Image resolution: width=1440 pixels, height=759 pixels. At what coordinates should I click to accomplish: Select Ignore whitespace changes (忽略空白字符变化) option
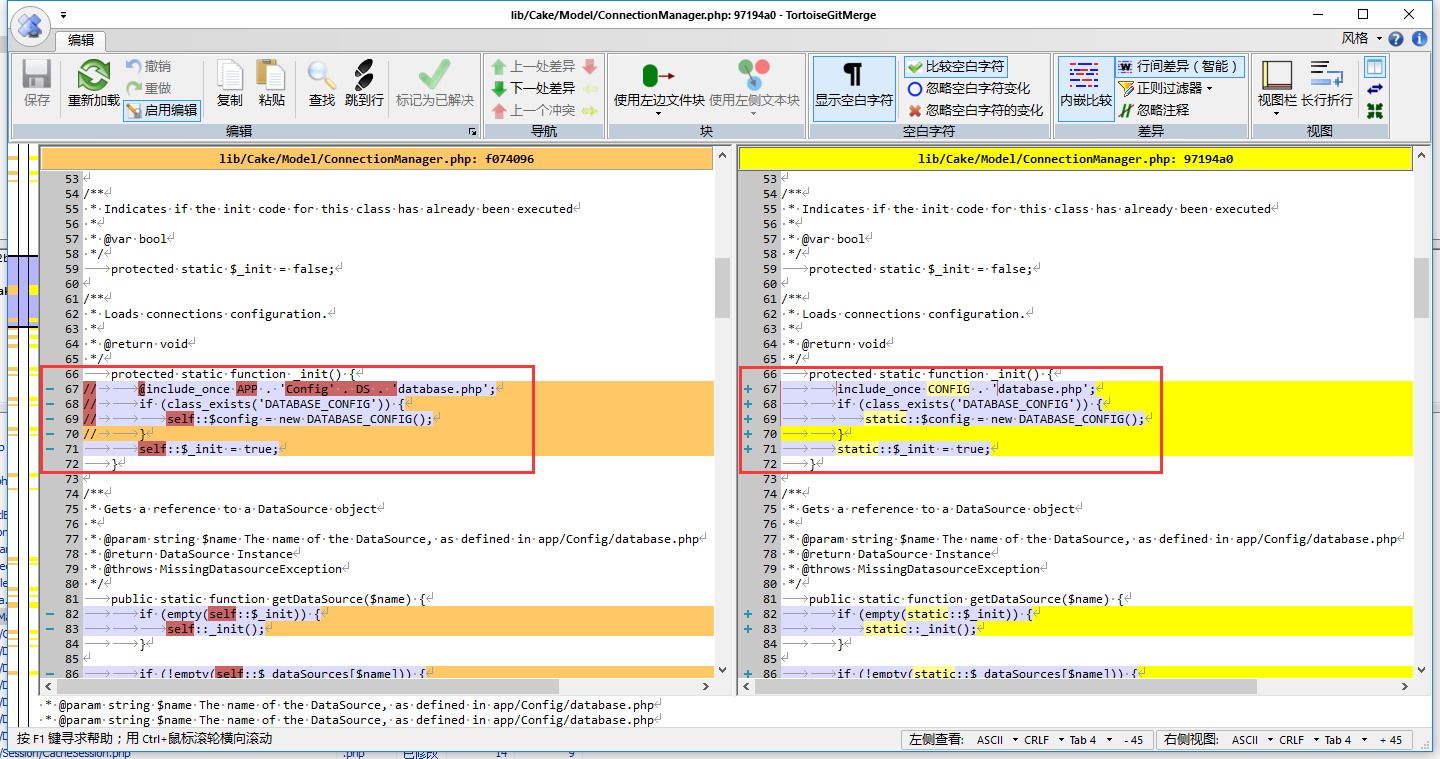(x=968, y=88)
